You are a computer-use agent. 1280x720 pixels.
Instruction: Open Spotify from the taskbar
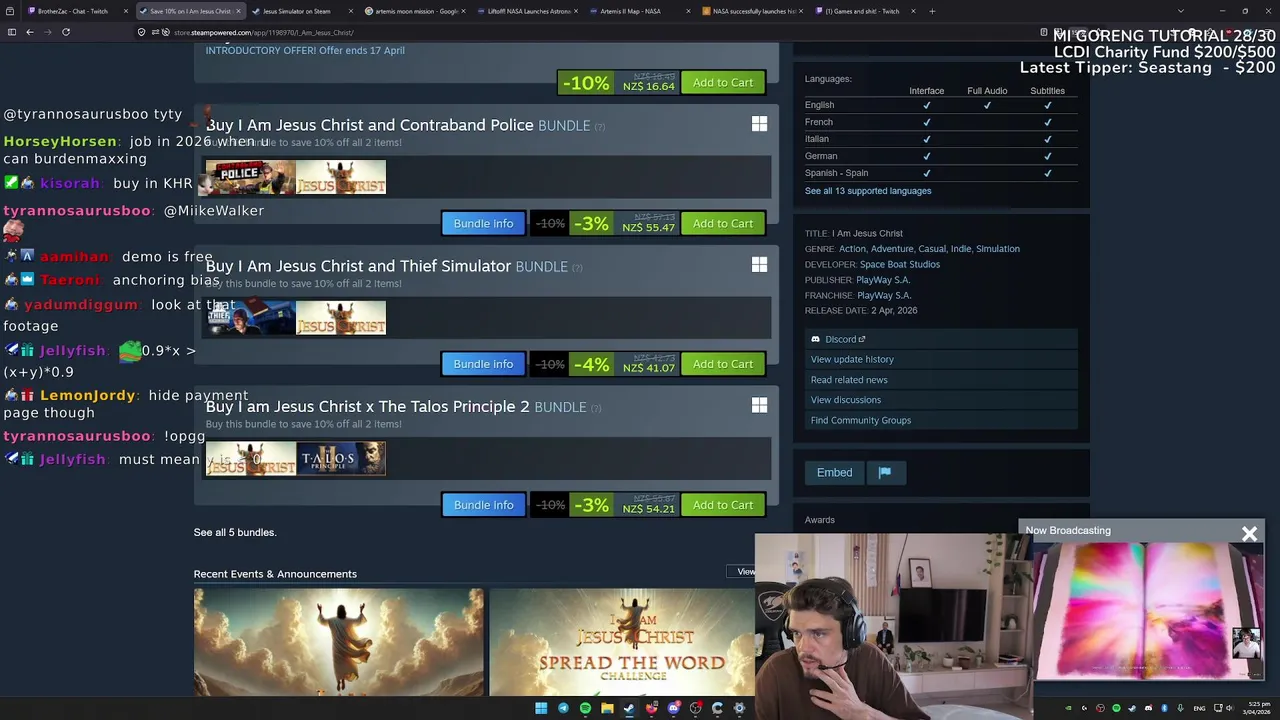(585, 708)
